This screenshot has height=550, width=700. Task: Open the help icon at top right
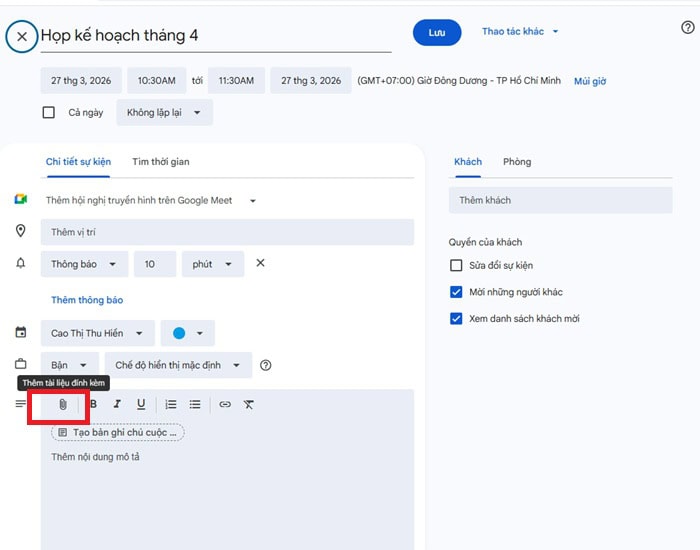(x=687, y=28)
